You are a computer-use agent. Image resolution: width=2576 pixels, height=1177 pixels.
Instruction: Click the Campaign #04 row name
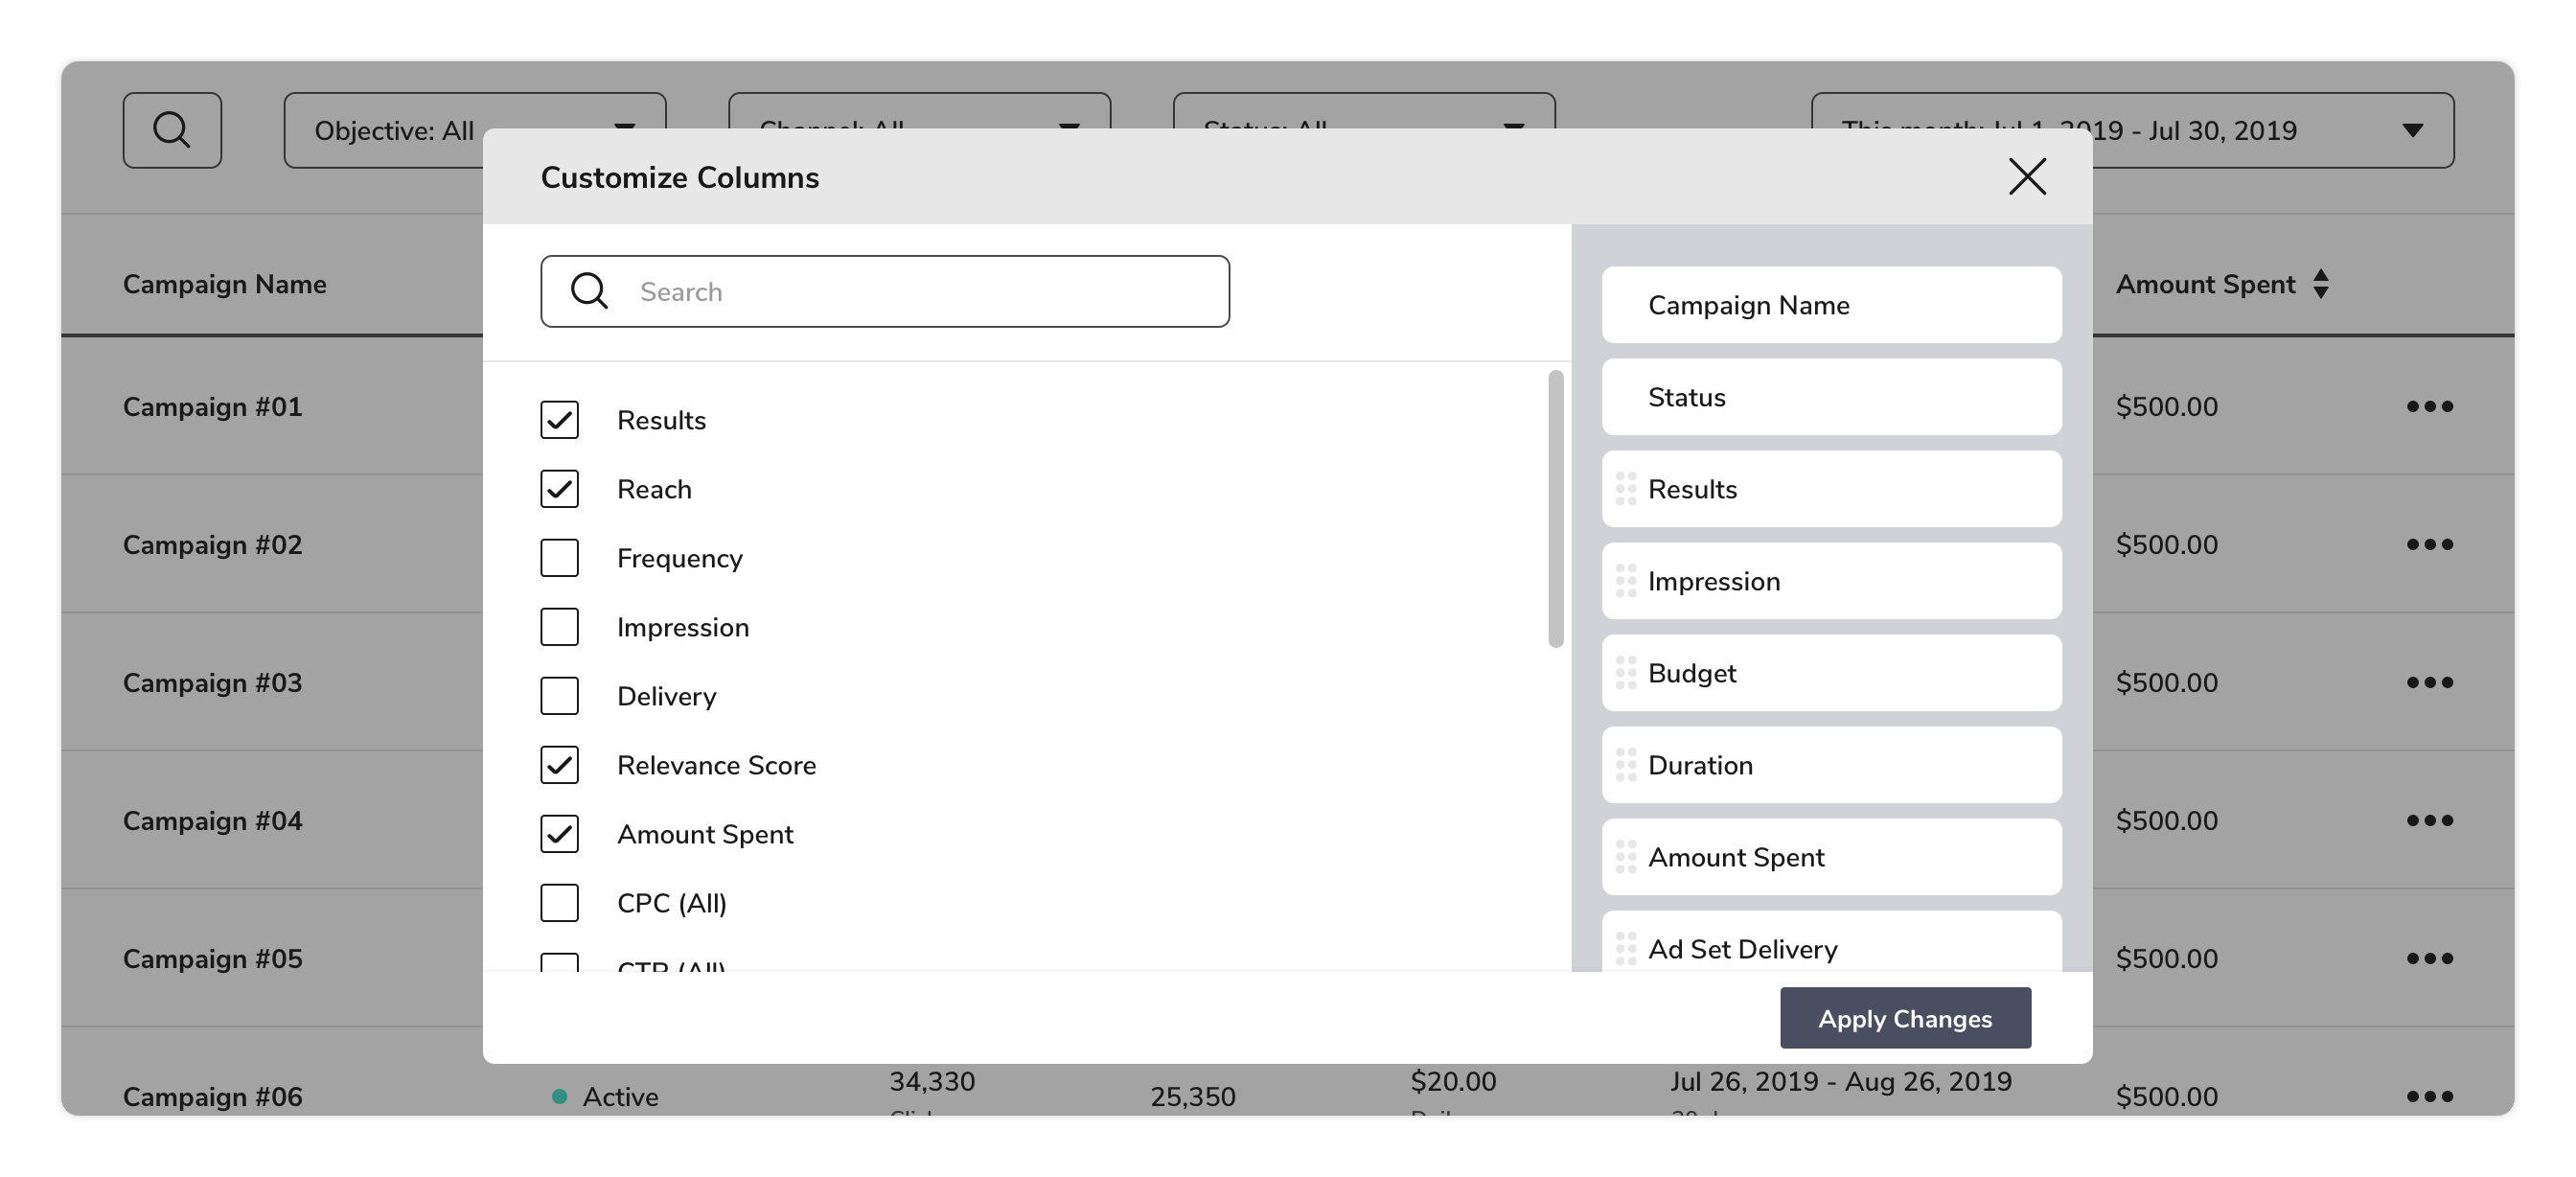click(212, 820)
